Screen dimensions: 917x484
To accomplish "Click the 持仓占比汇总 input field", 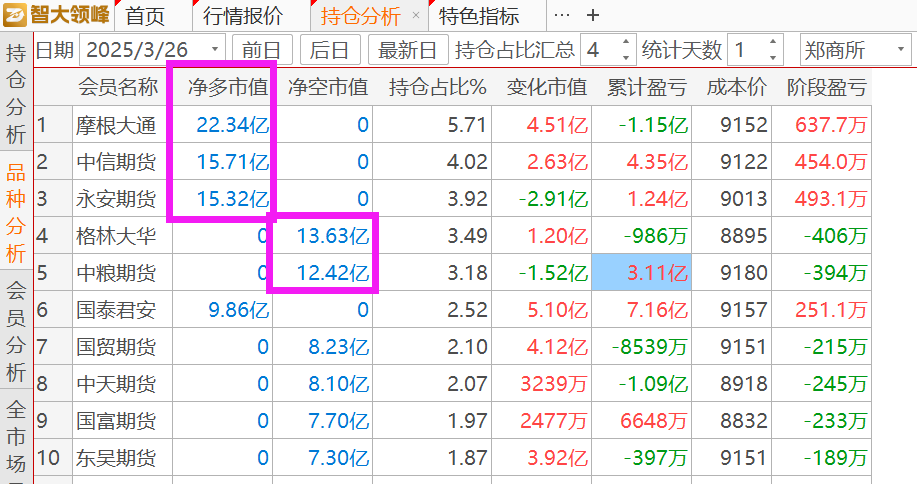I will 600,50.
